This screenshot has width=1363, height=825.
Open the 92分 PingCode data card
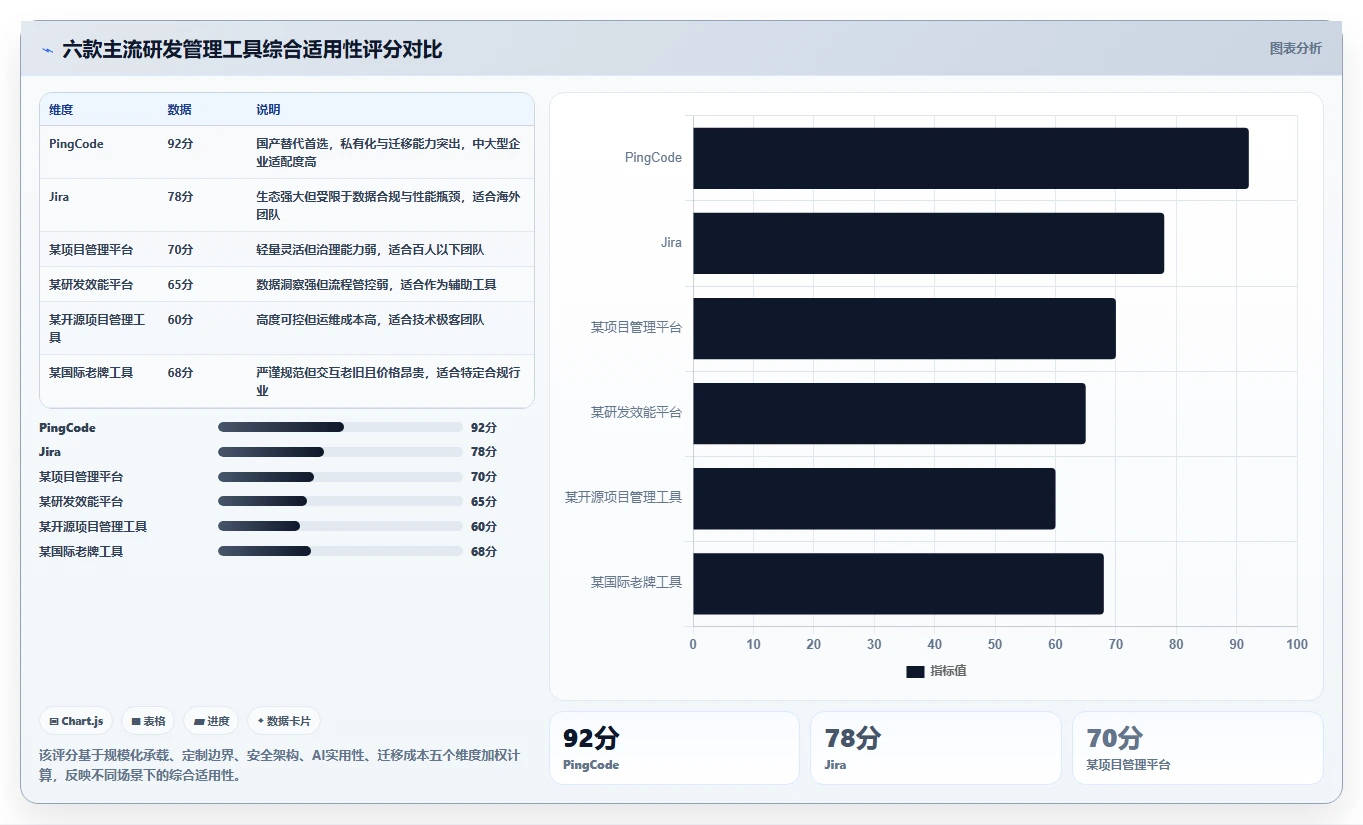point(674,748)
